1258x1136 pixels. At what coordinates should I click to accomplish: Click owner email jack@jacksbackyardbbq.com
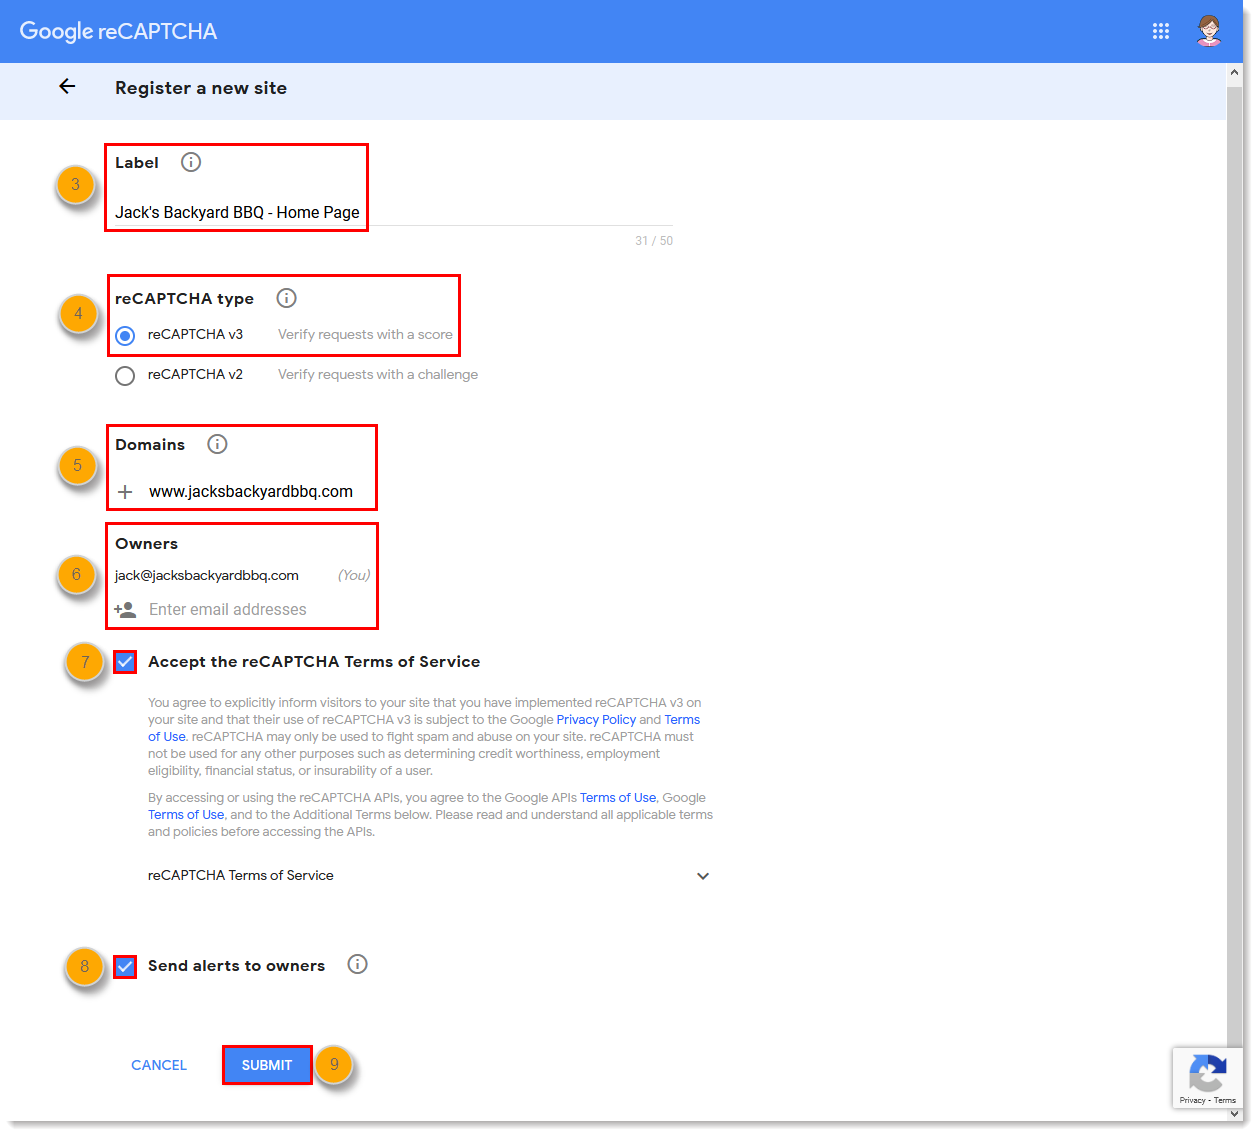pyautogui.click(x=207, y=575)
